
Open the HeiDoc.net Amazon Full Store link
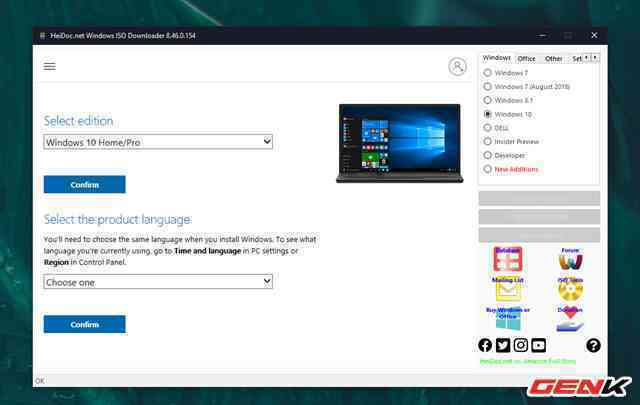click(528, 361)
